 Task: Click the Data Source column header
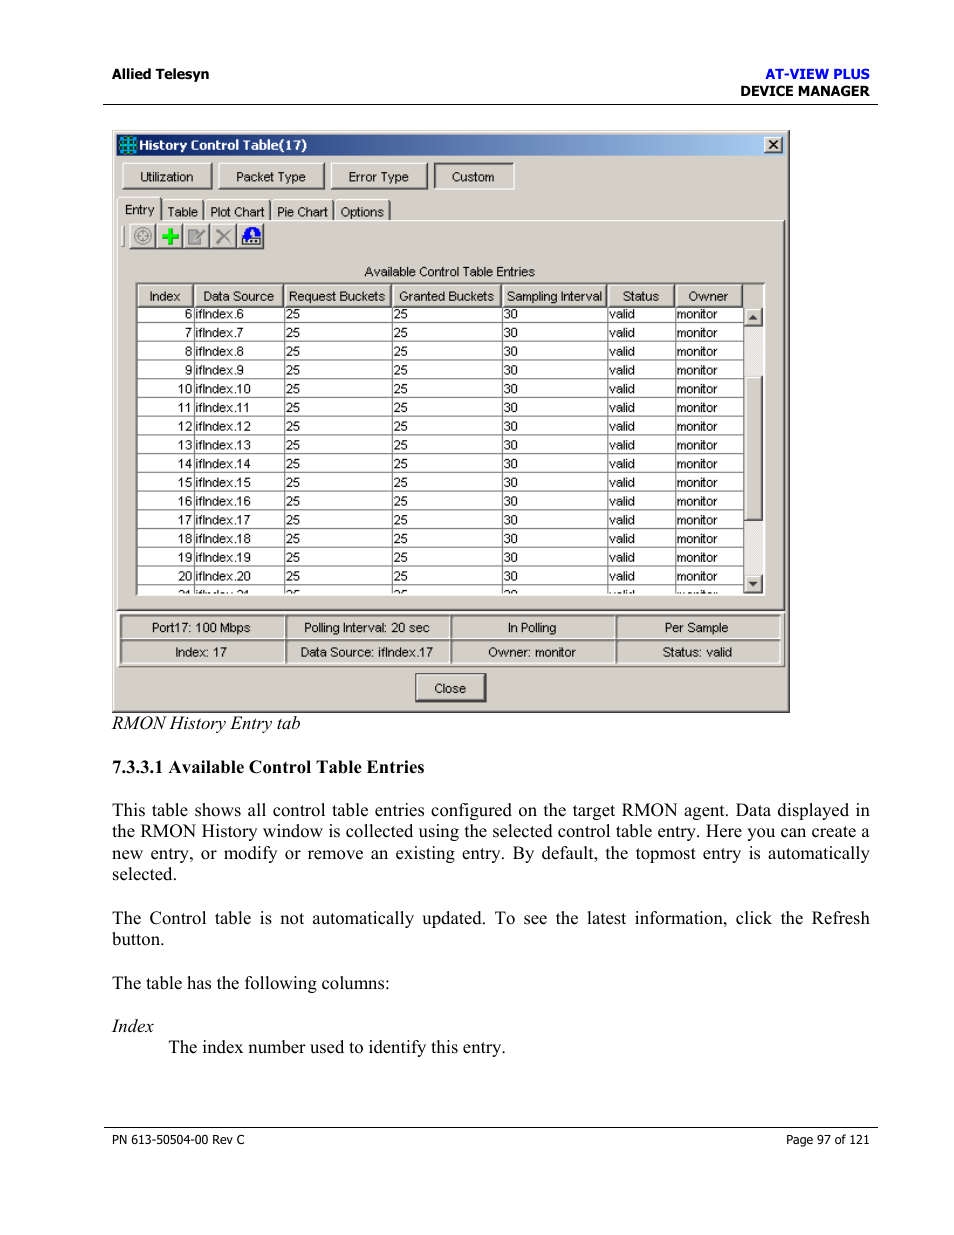tap(238, 296)
